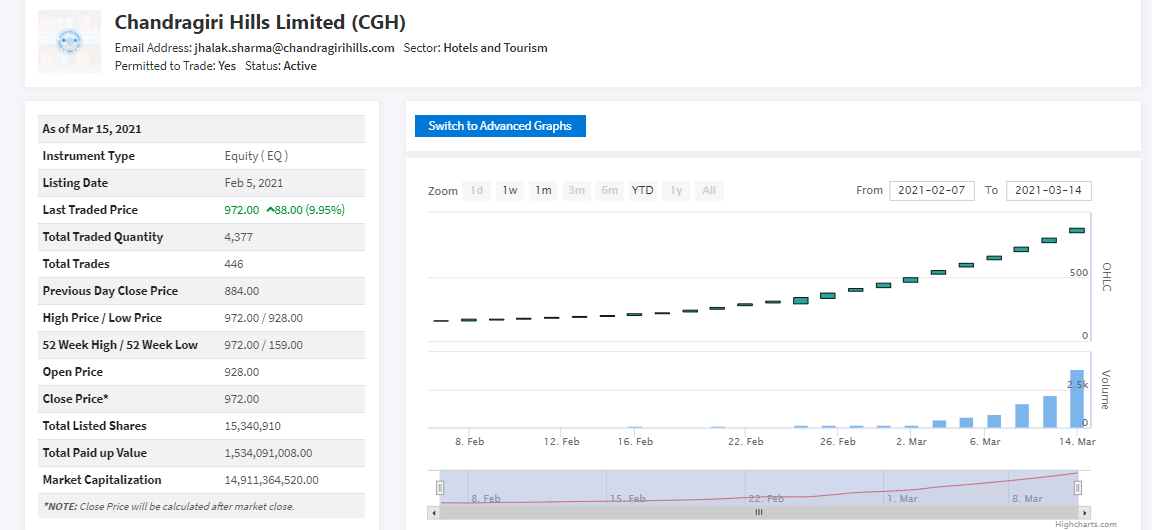Open the Highcharts.com credit link
This screenshot has width=1152, height=530.
coord(1085,524)
